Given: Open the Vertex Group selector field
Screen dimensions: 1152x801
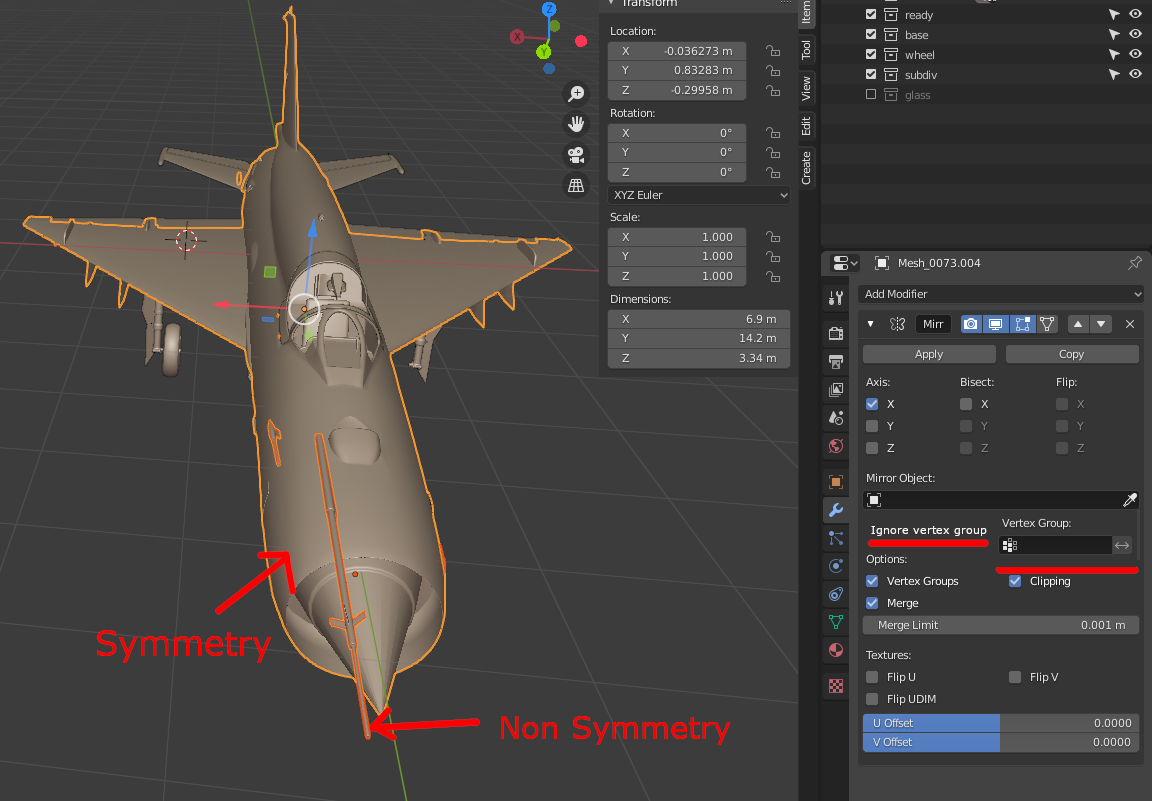Looking at the screenshot, I should [x=1055, y=545].
